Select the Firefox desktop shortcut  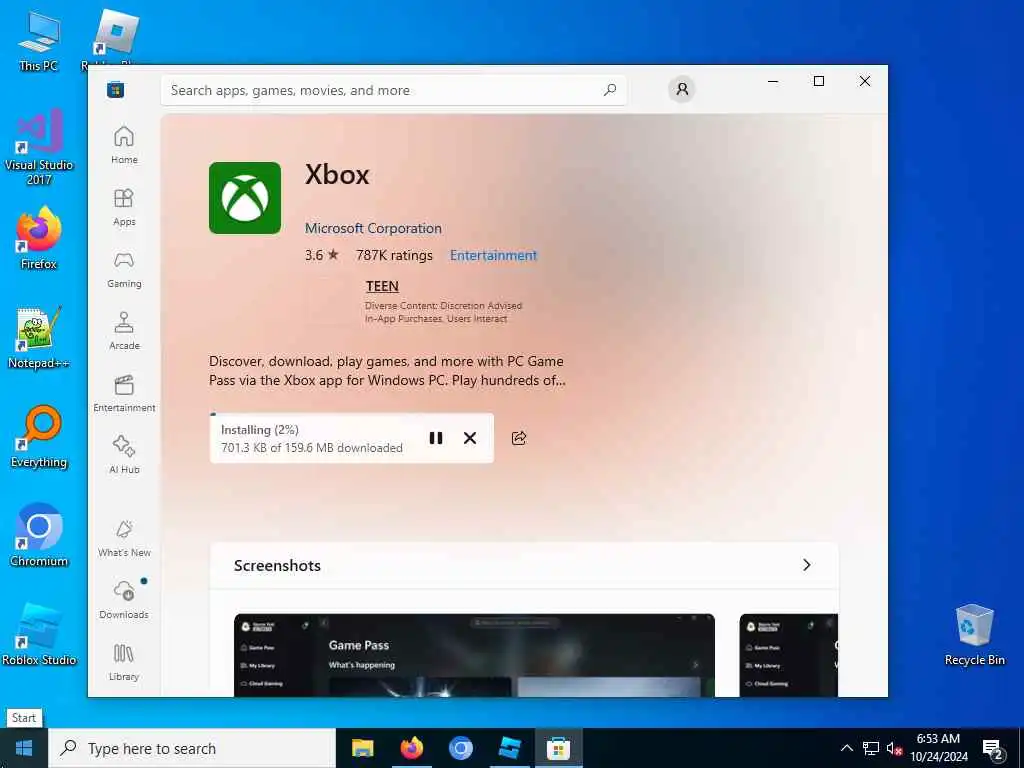[x=39, y=238]
